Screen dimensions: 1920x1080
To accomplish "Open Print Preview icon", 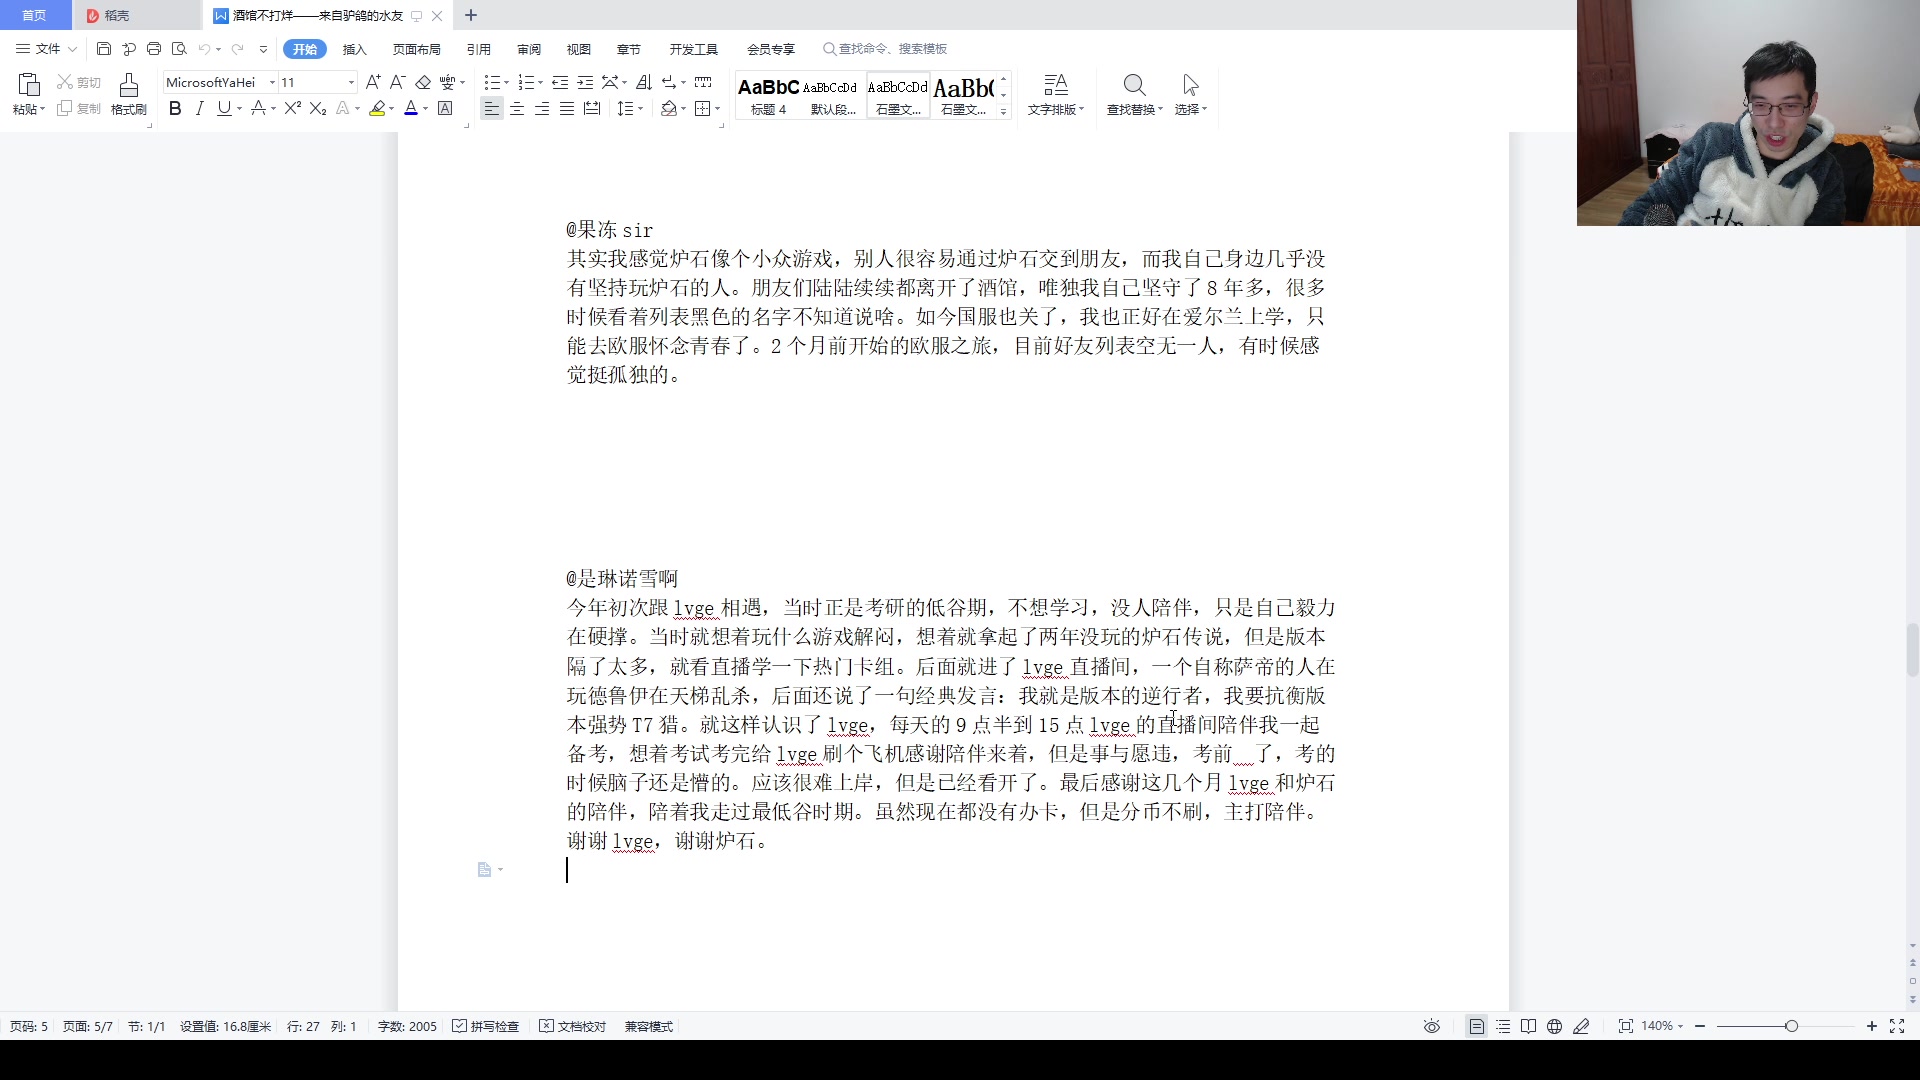I will click(179, 48).
